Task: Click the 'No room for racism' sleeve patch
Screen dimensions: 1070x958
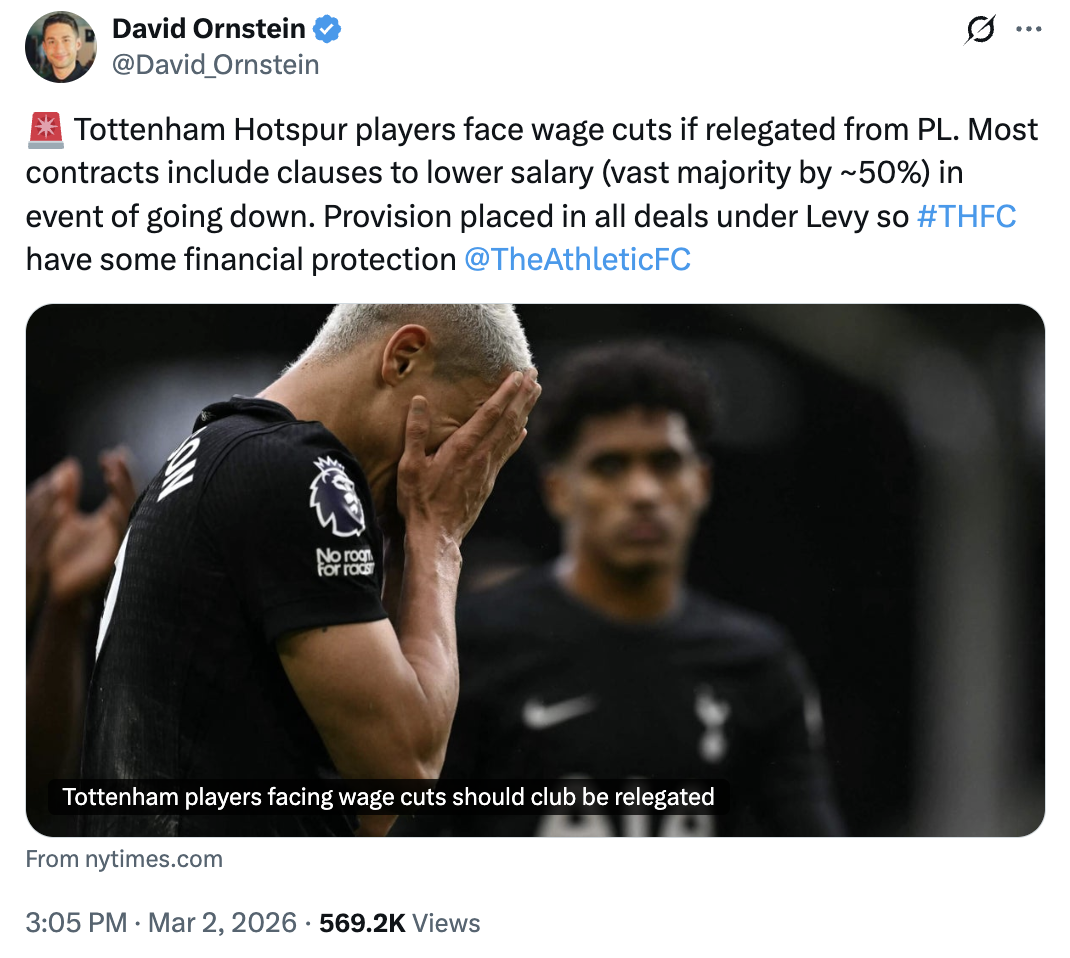Action: pyautogui.click(x=345, y=562)
